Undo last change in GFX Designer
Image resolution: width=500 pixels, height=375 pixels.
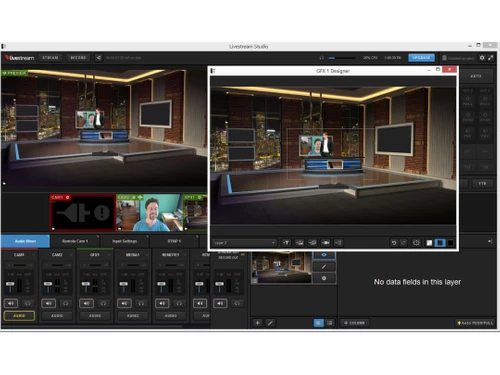394,243
